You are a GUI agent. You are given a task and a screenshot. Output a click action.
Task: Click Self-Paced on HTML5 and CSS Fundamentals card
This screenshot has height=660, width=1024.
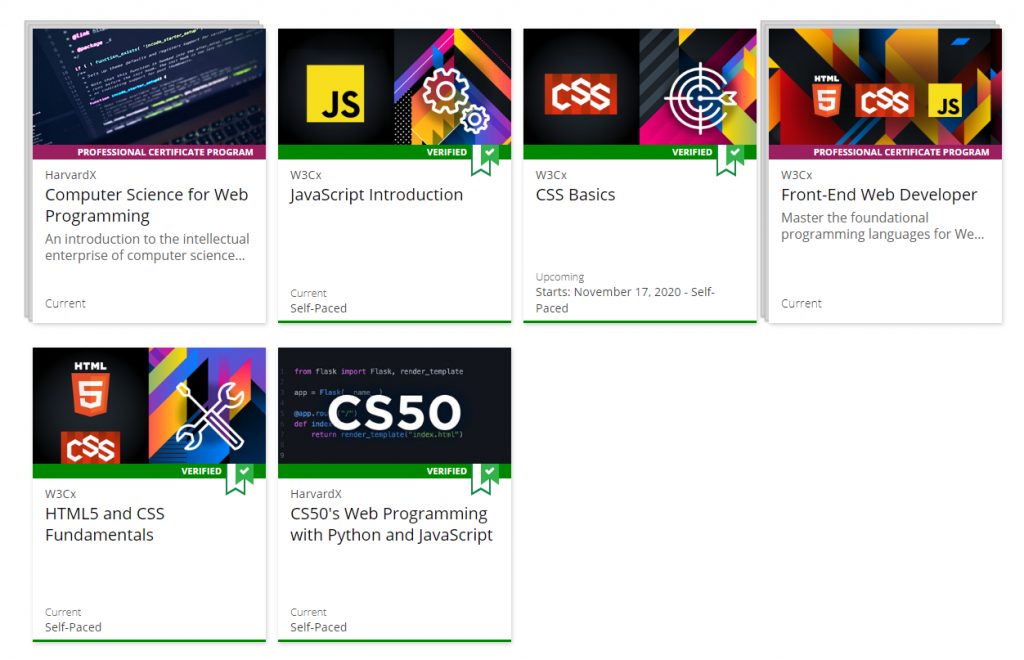[73, 627]
